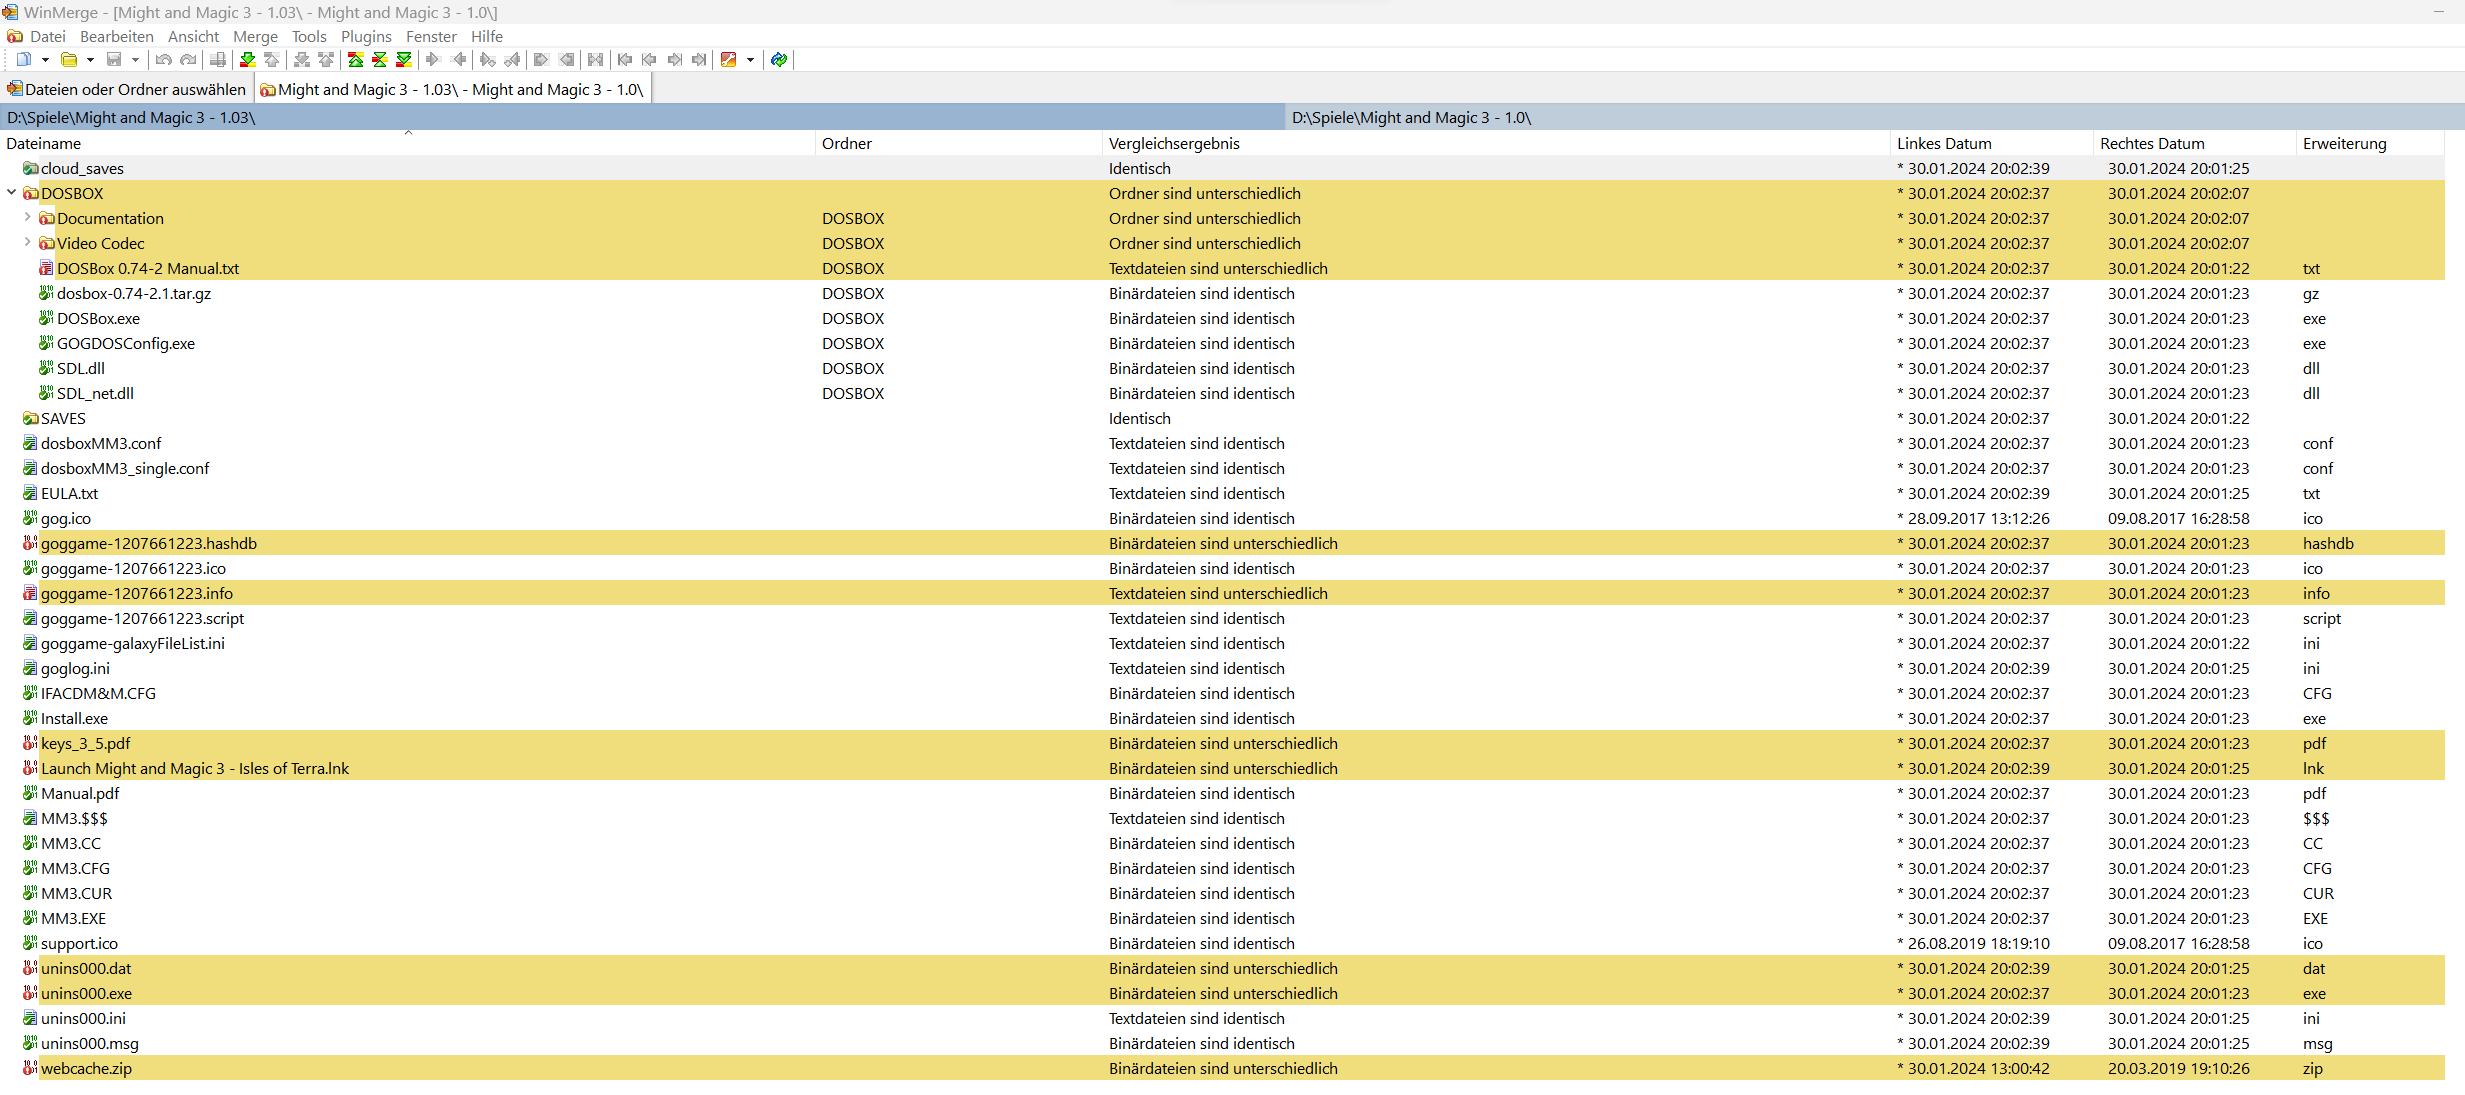
Task: Click the First difference toolbar icon
Action: (x=355, y=60)
